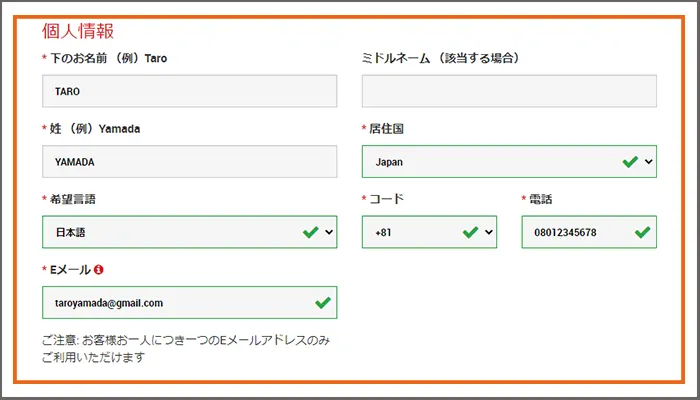700x400 pixels.
Task: Click the 下のお名前 (例) Taro label
Action: coord(108,58)
